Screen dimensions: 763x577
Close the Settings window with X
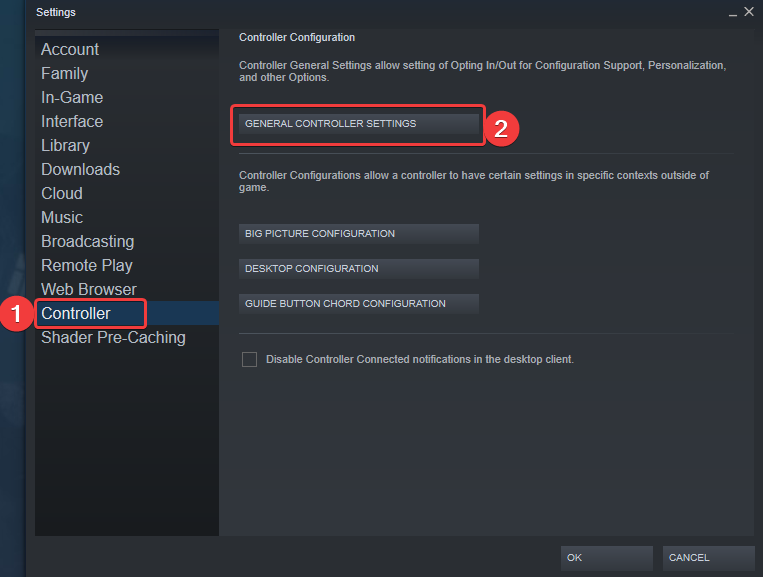(748, 11)
